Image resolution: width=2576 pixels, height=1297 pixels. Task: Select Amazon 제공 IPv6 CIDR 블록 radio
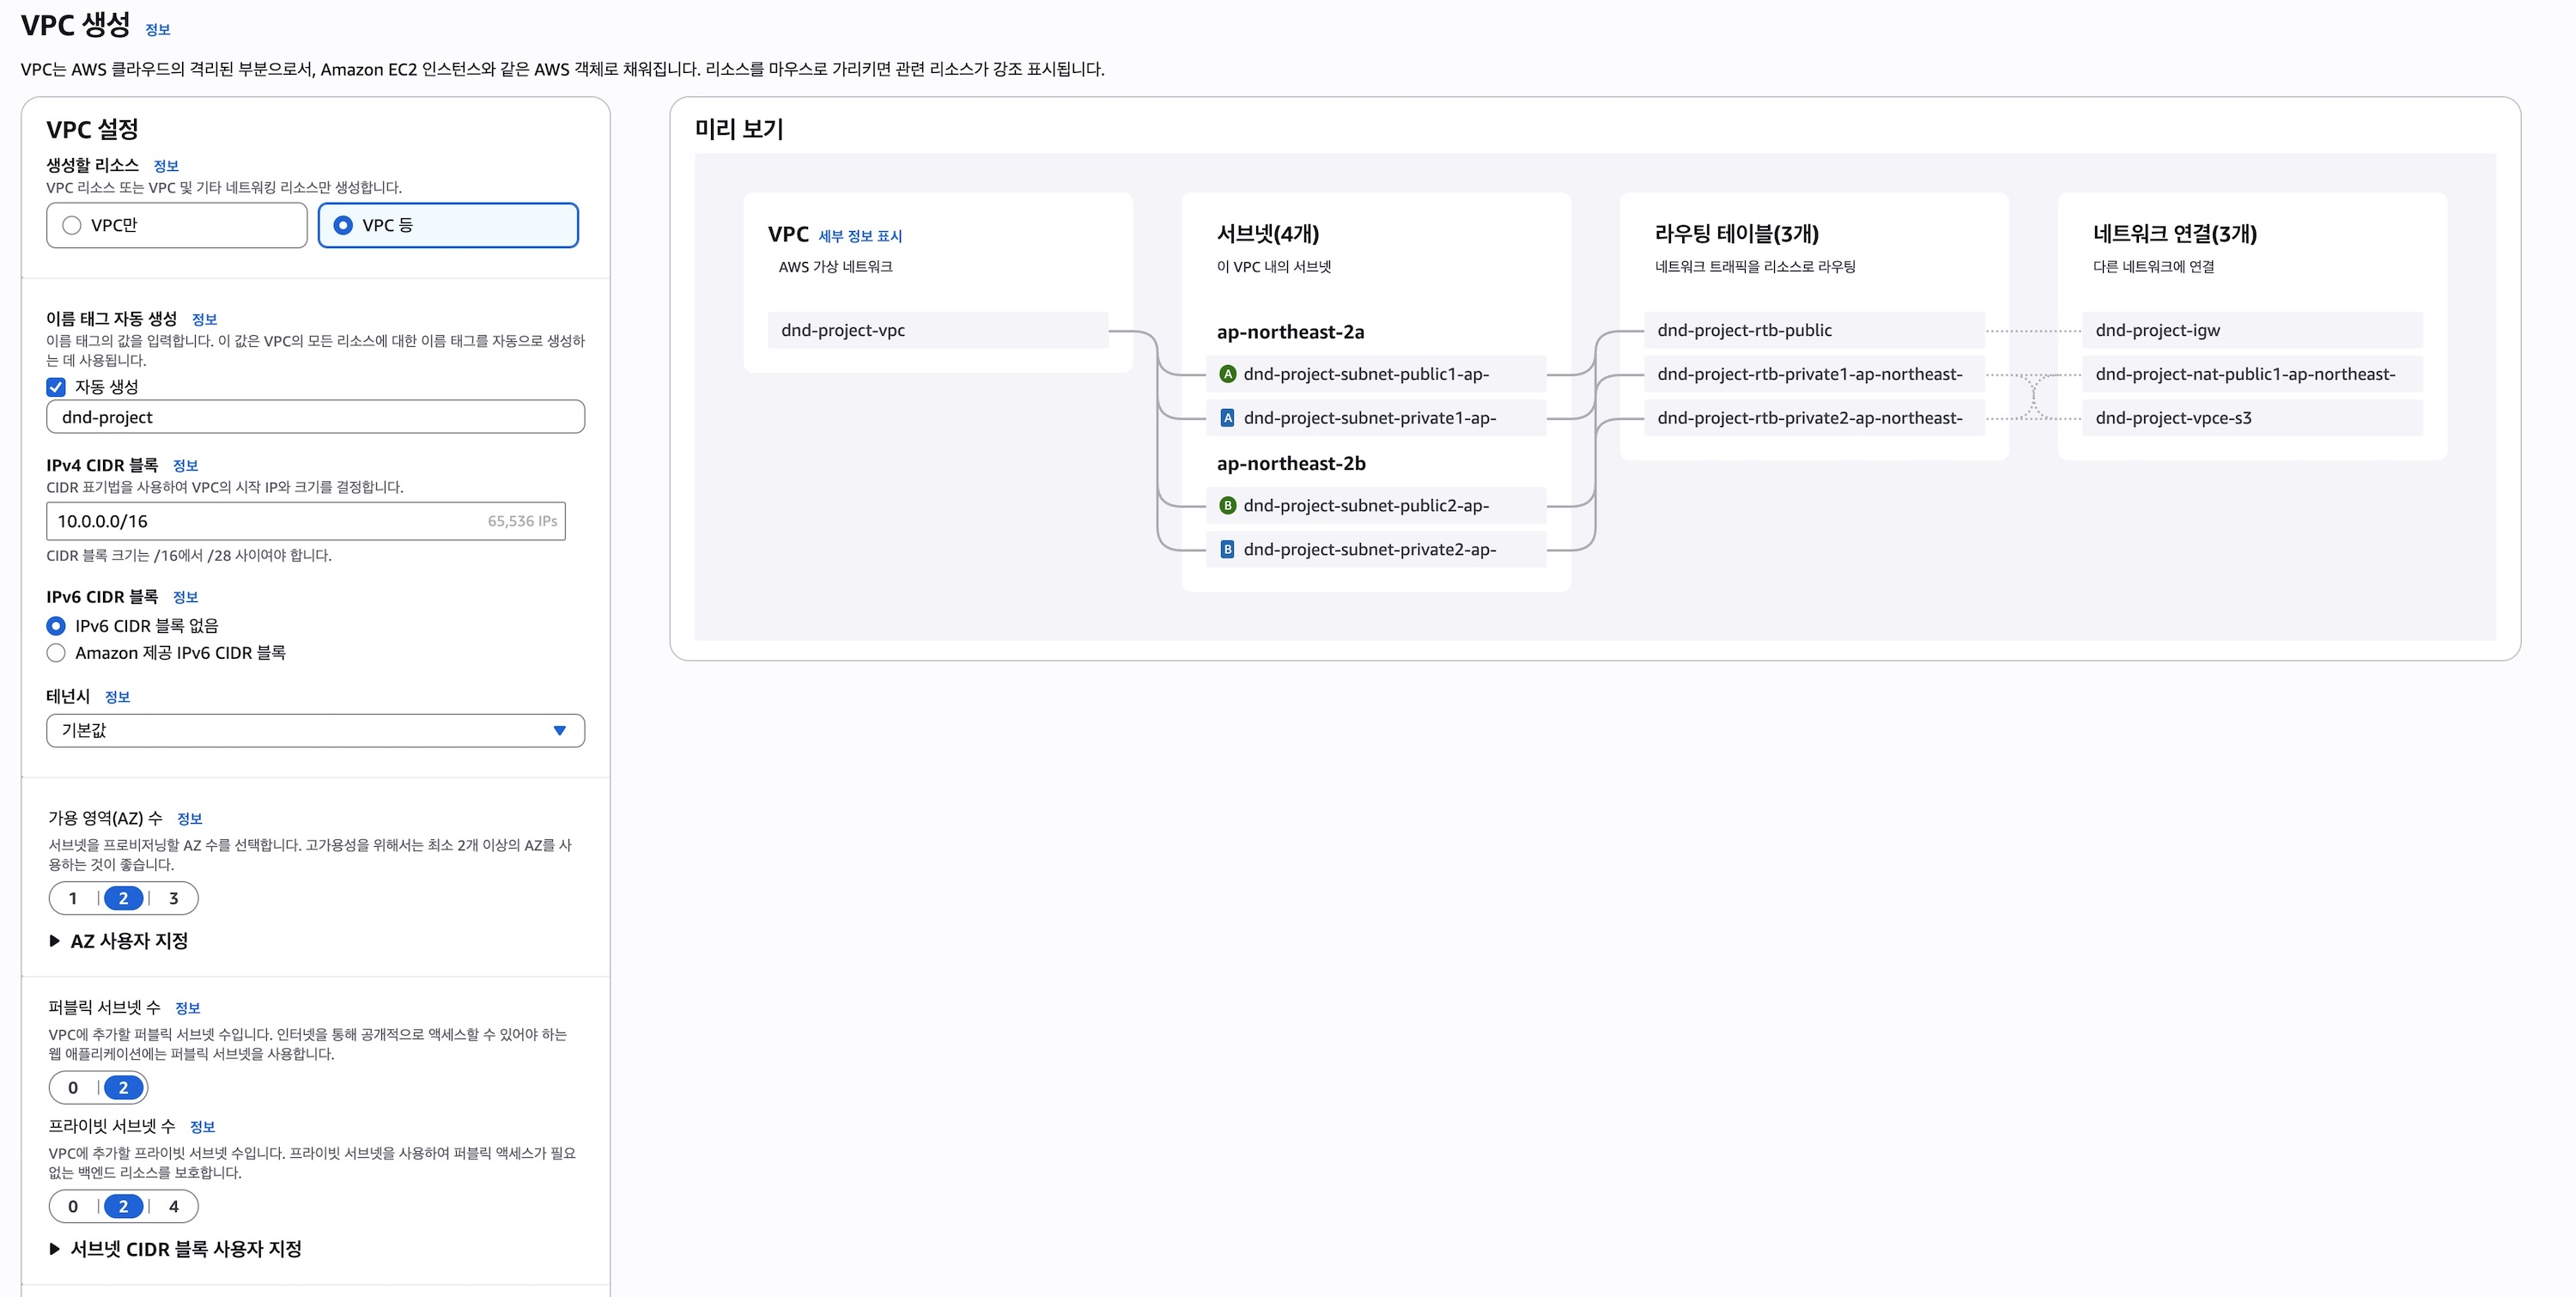57,653
